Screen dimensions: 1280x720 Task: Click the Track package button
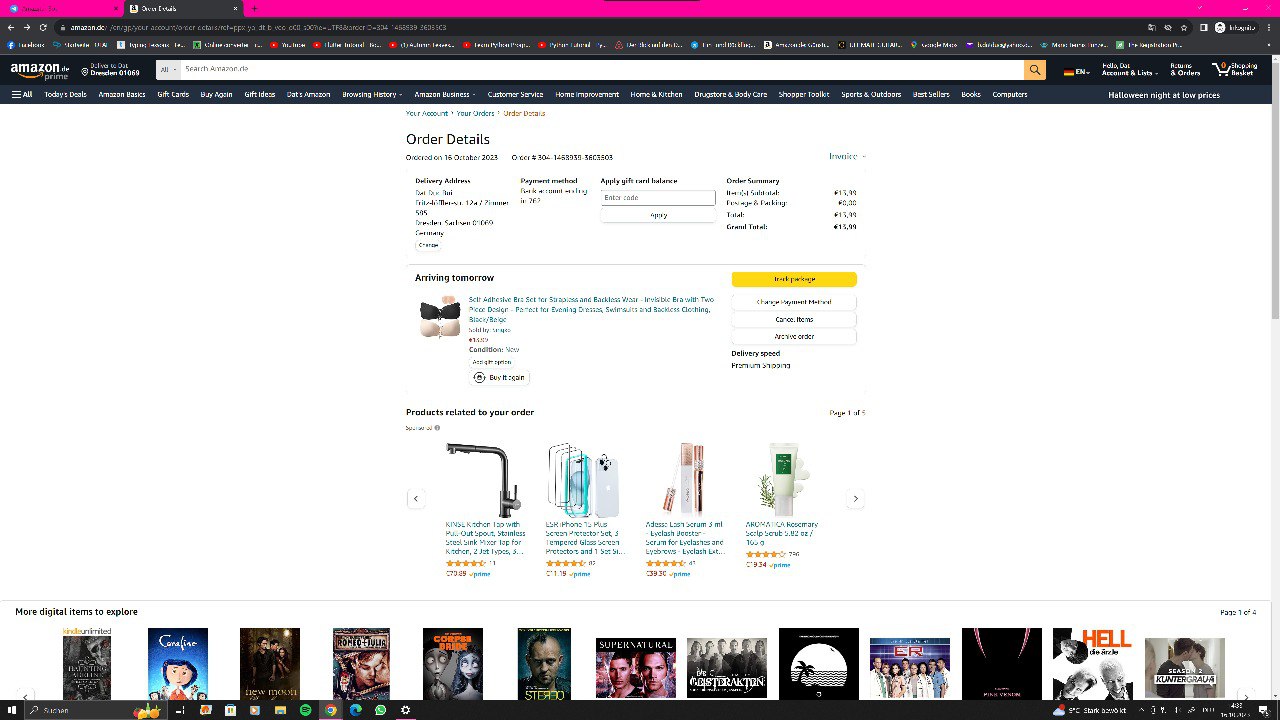[x=794, y=279]
